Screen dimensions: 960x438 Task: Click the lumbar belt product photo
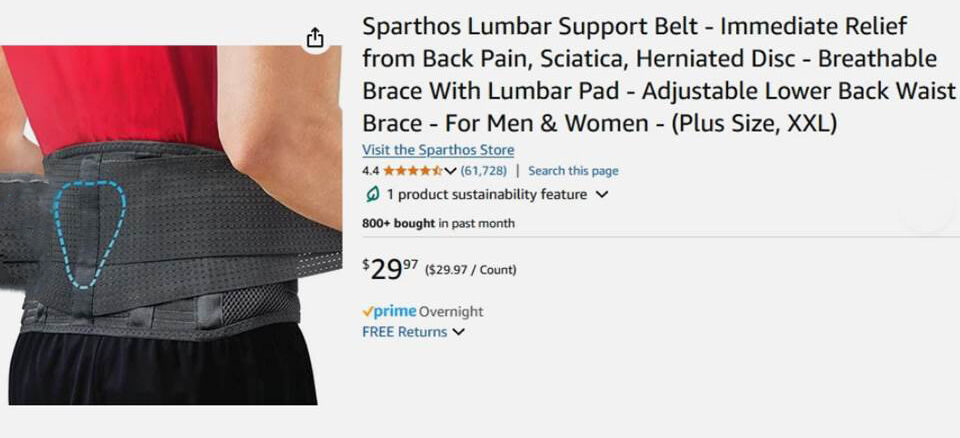[x=171, y=225]
